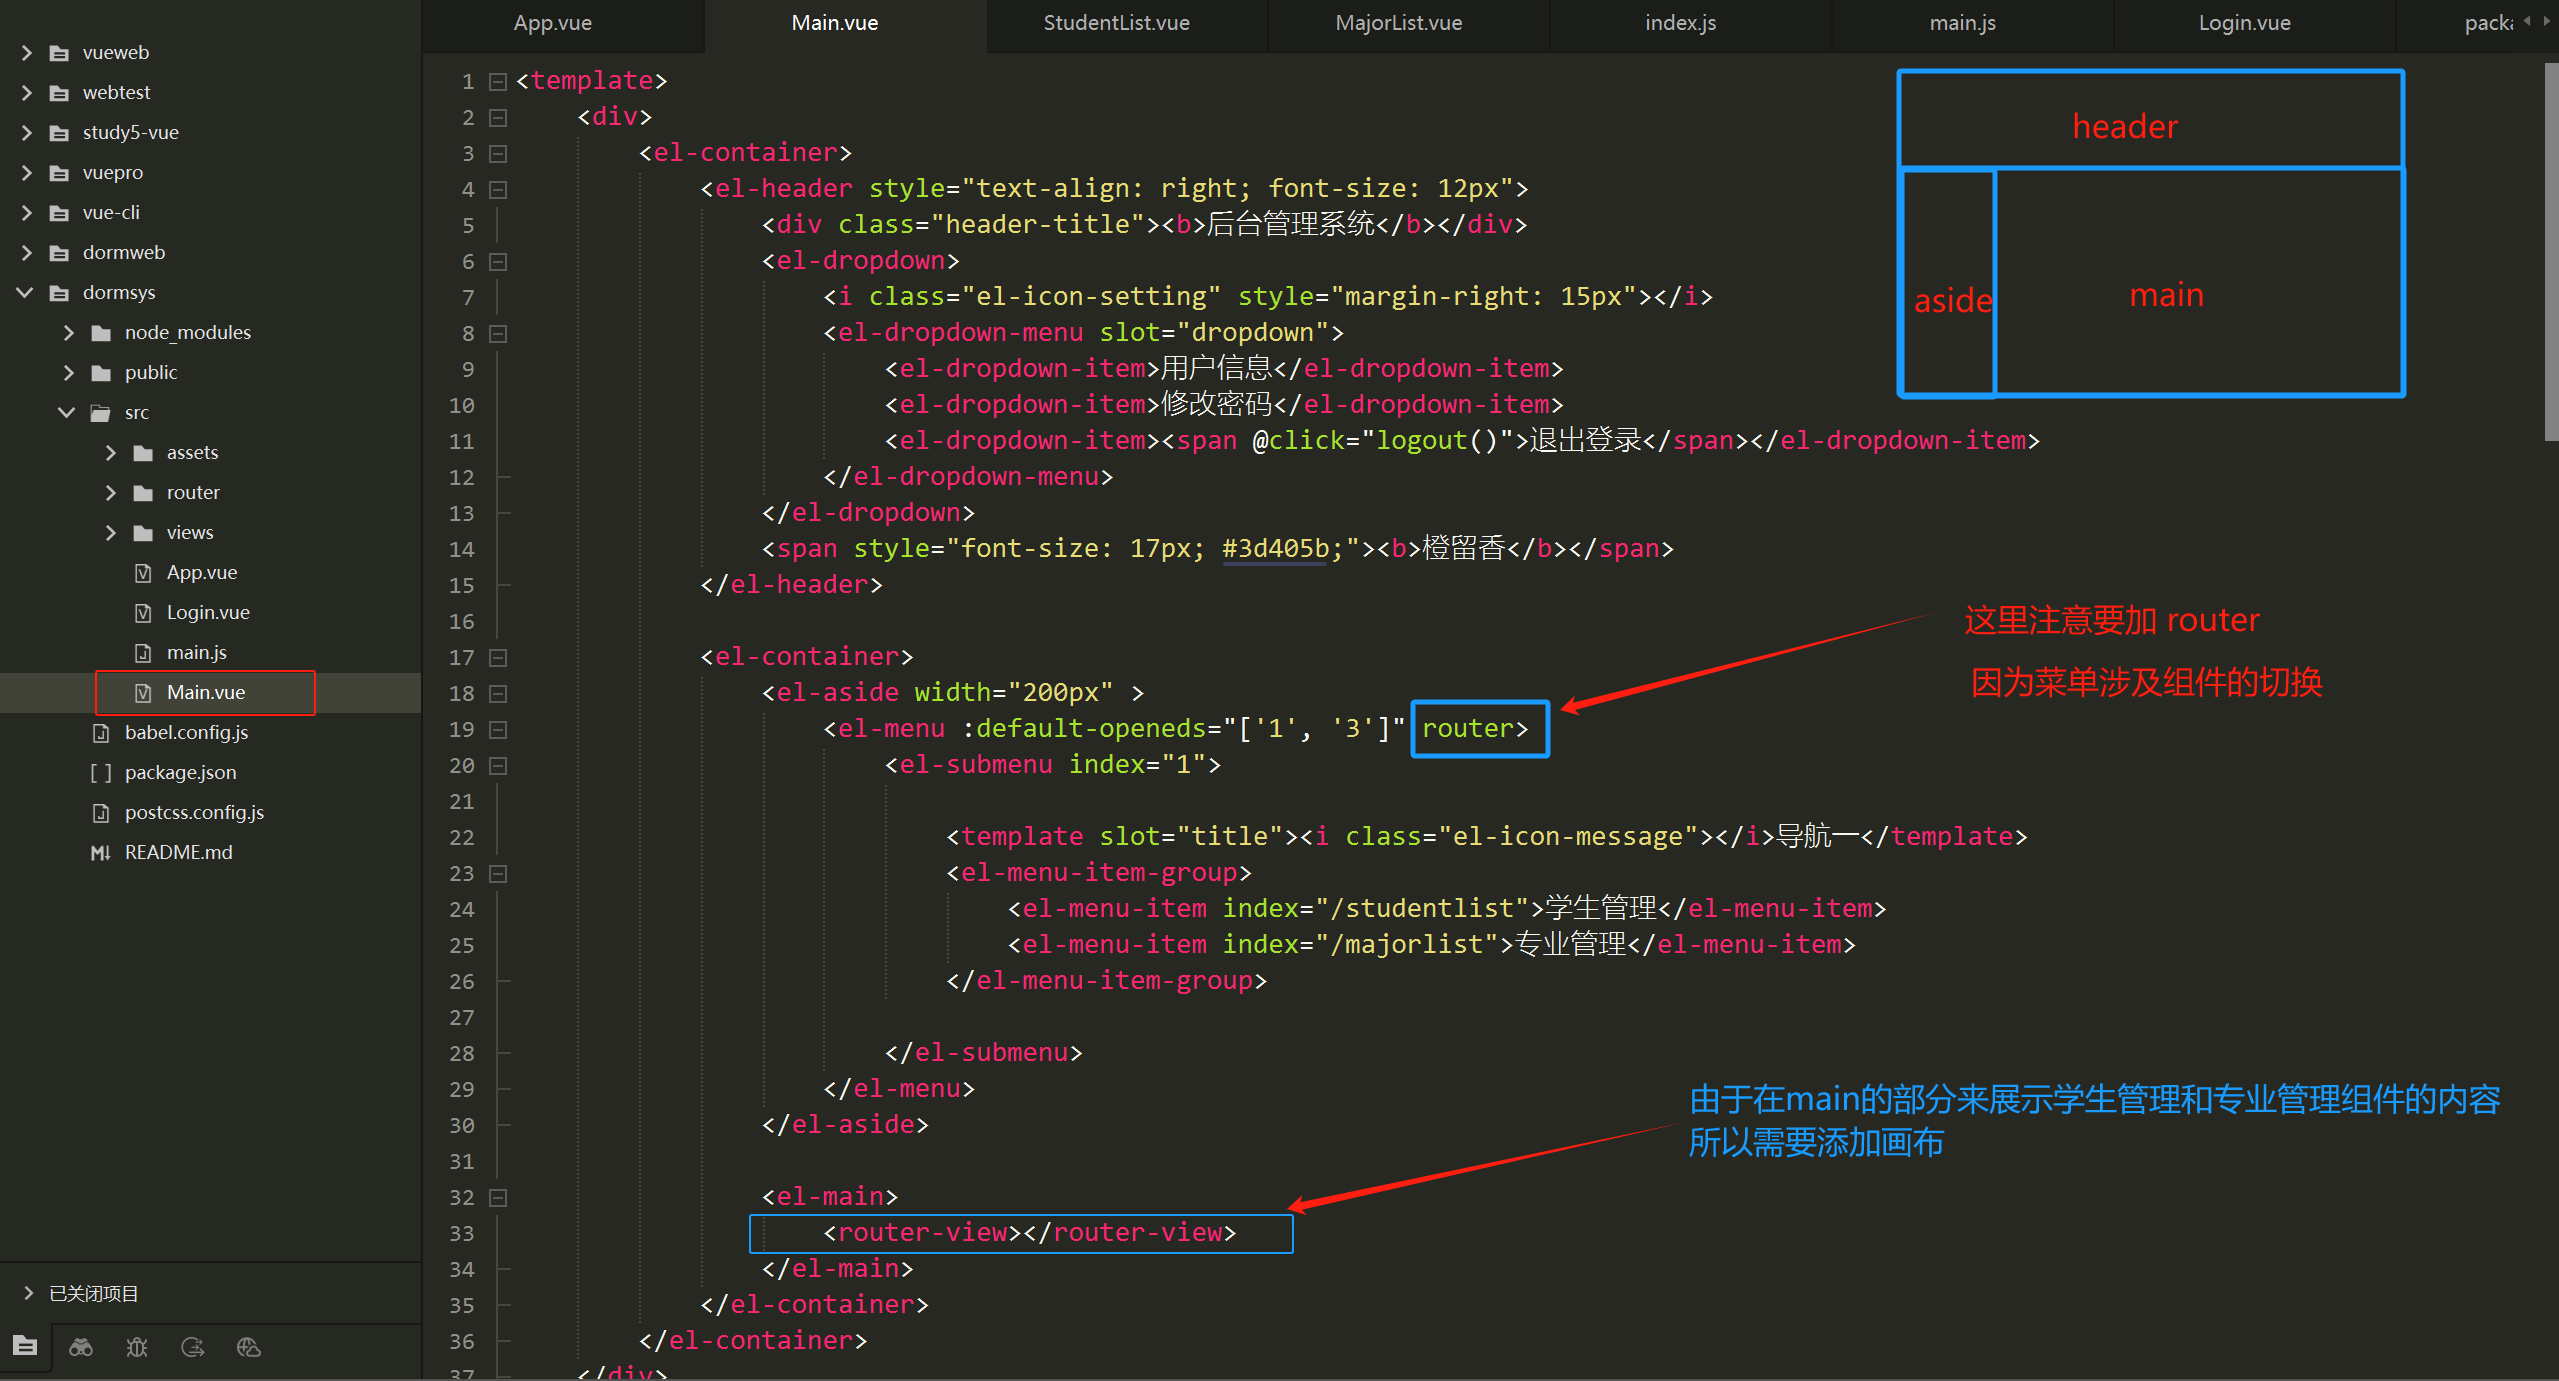Viewport: 2559px width, 1381px height.
Task: Collapse the dormsys project folder
Action: [x=26, y=292]
